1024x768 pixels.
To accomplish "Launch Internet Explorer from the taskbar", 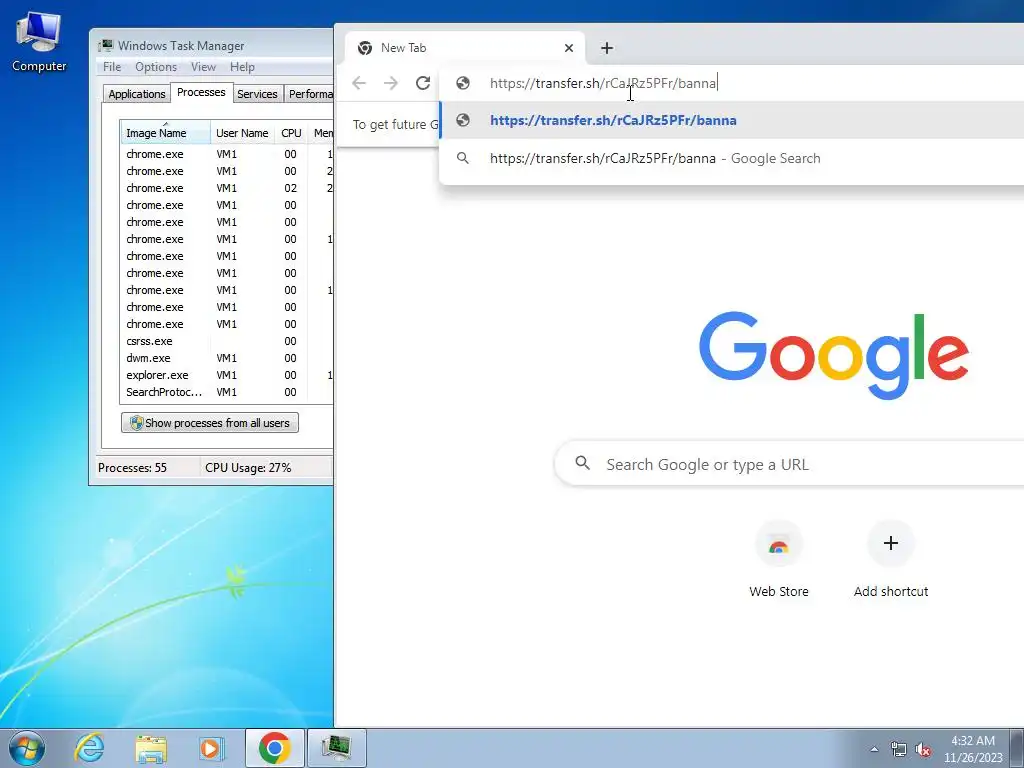I will click(x=89, y=748).
